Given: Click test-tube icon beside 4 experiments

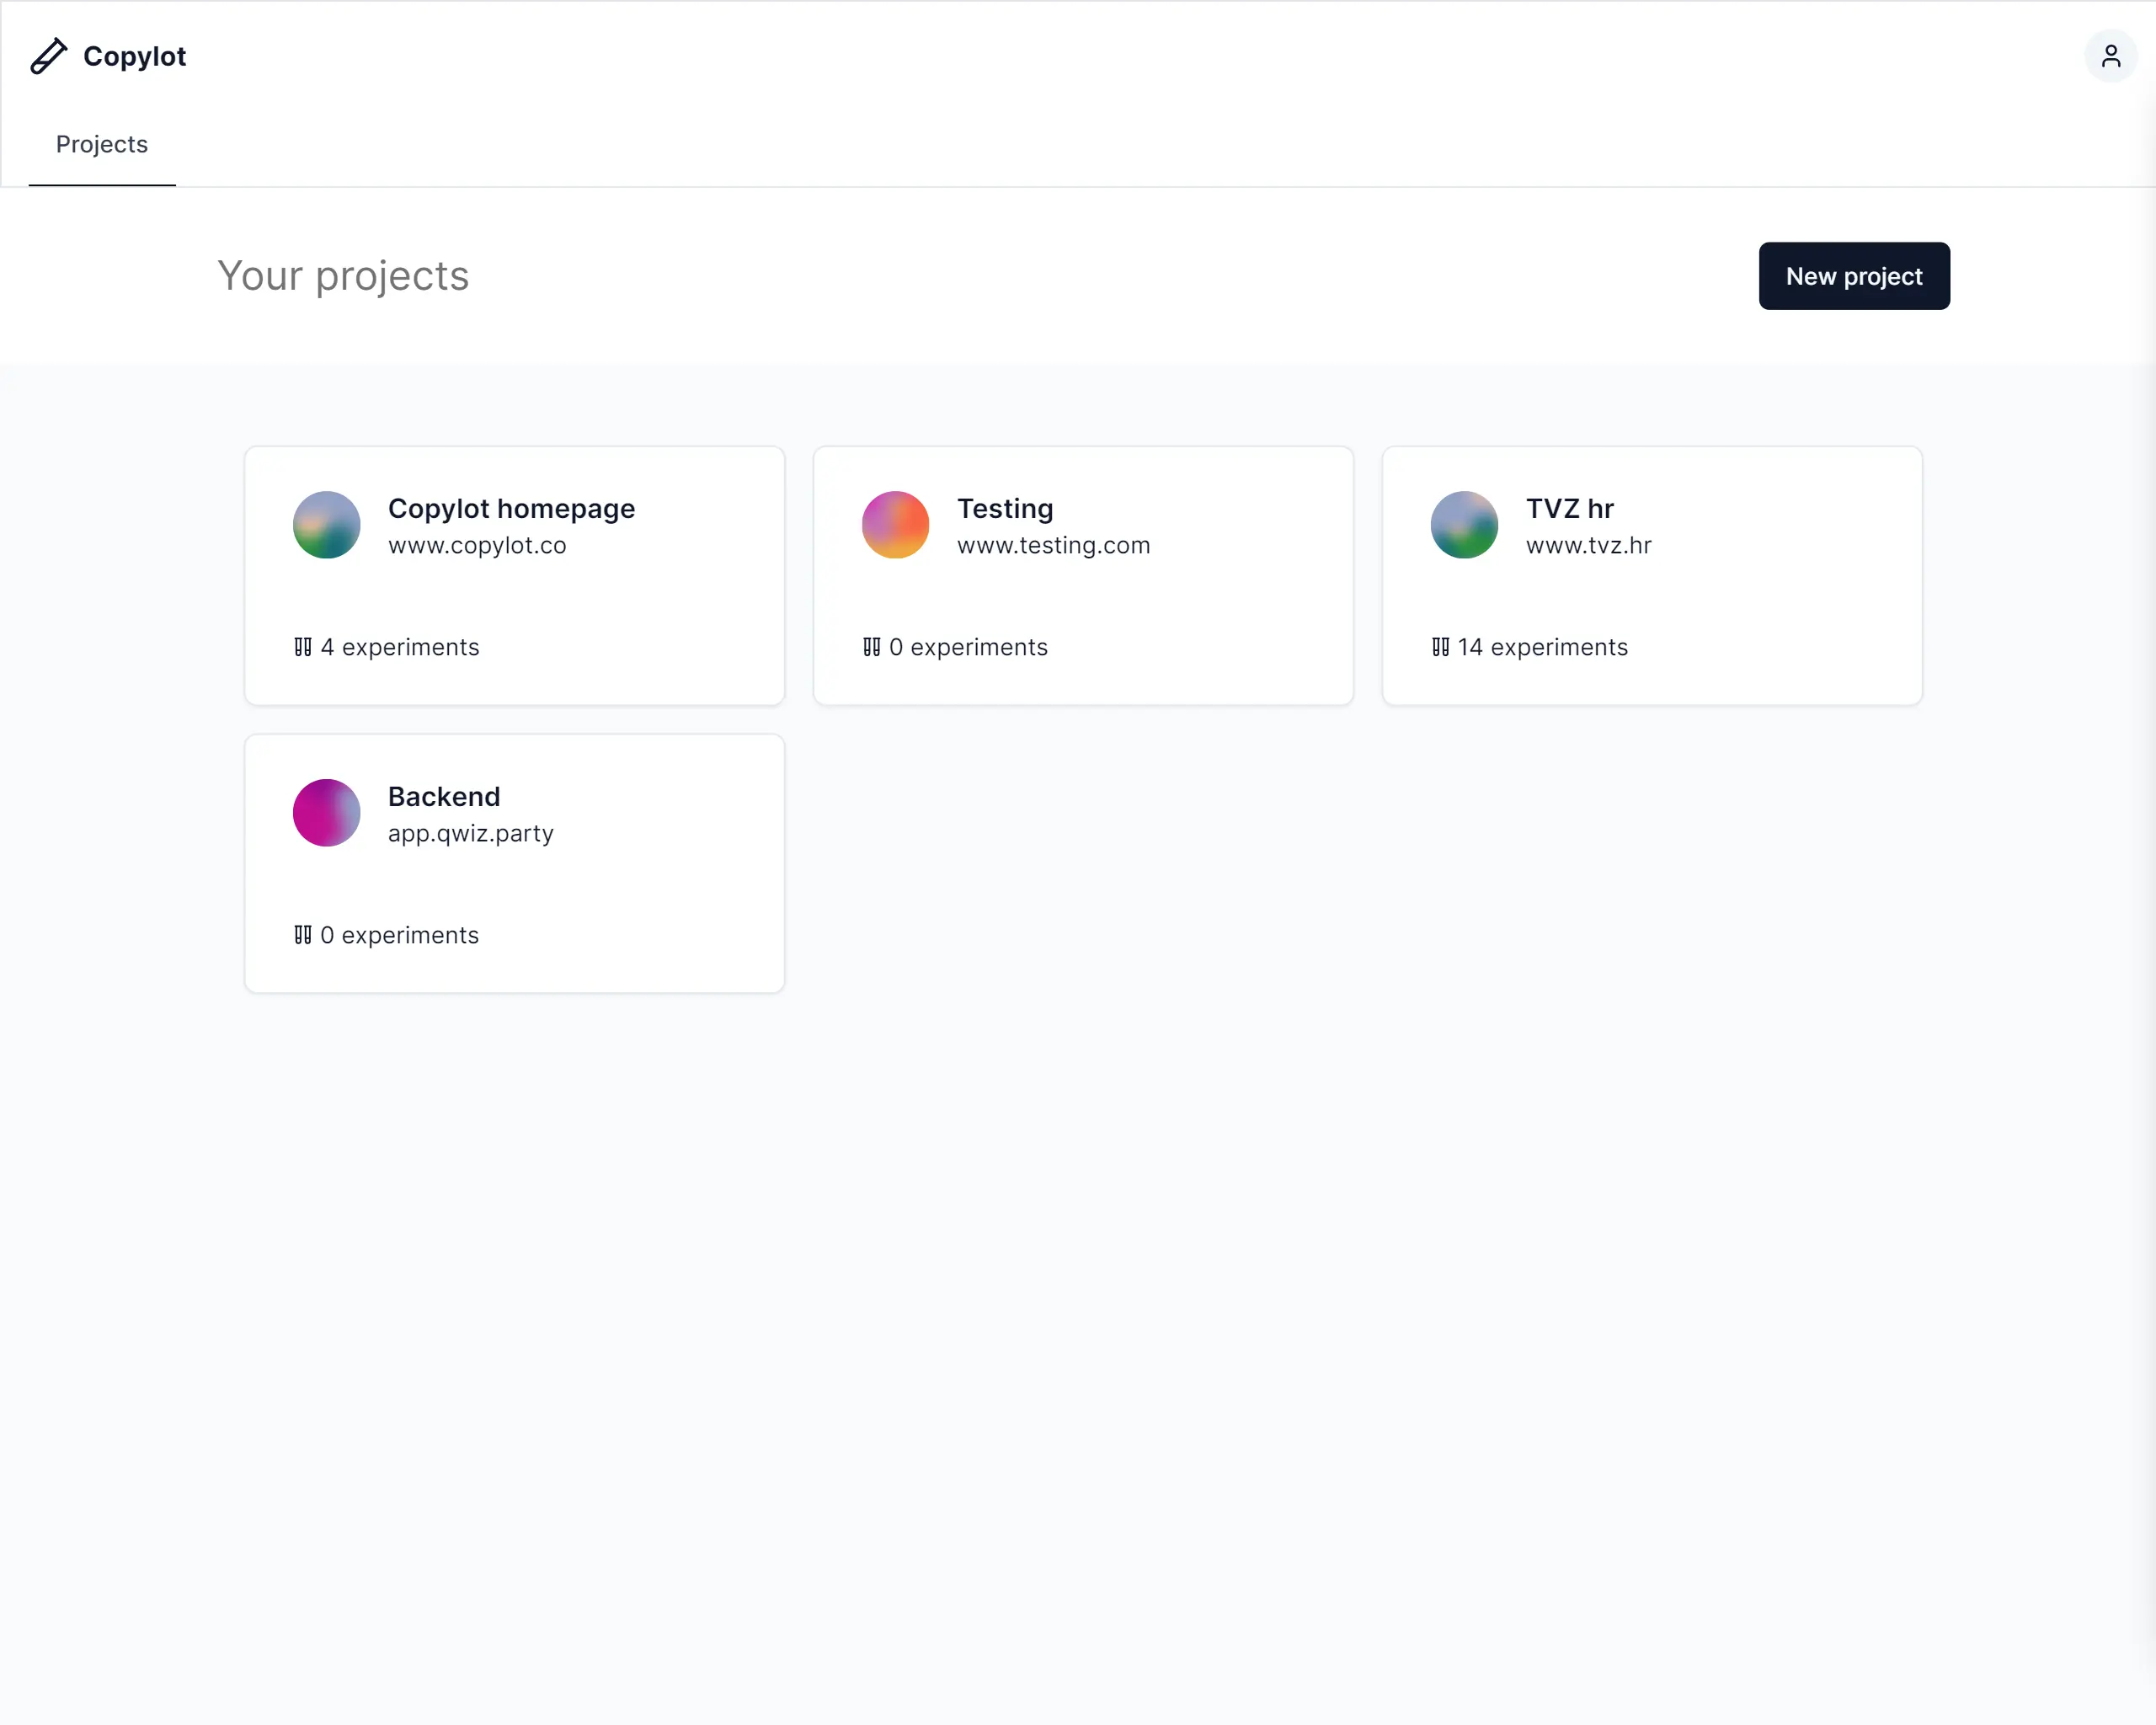Looking at the screenshot, I should [x=303, y=647].
